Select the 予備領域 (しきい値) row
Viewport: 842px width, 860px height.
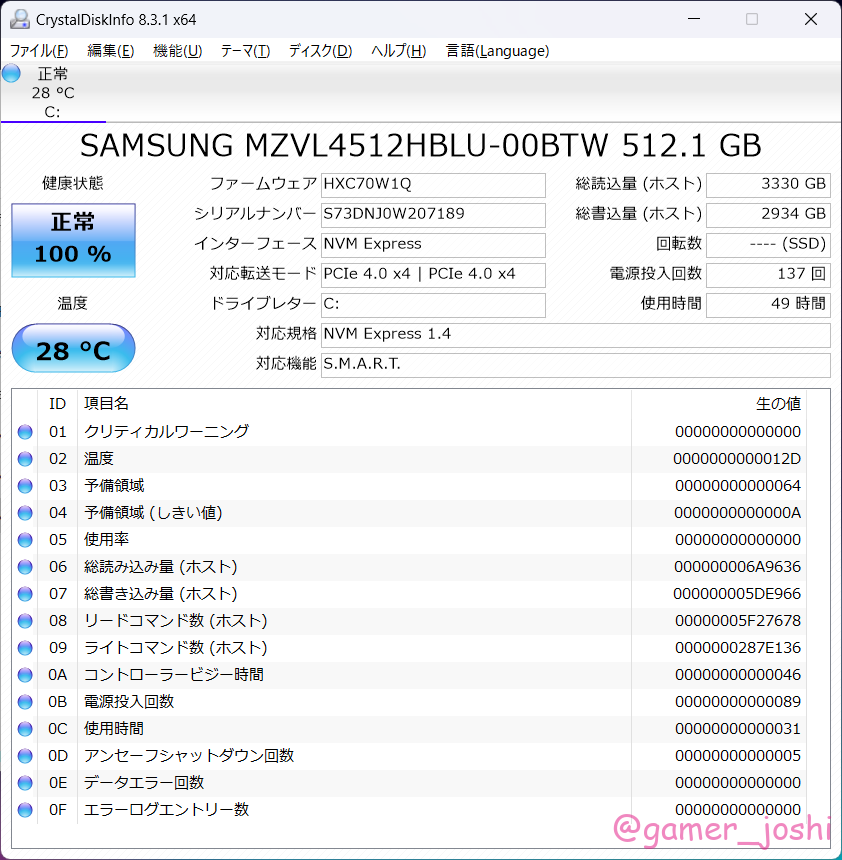(409, 513)
